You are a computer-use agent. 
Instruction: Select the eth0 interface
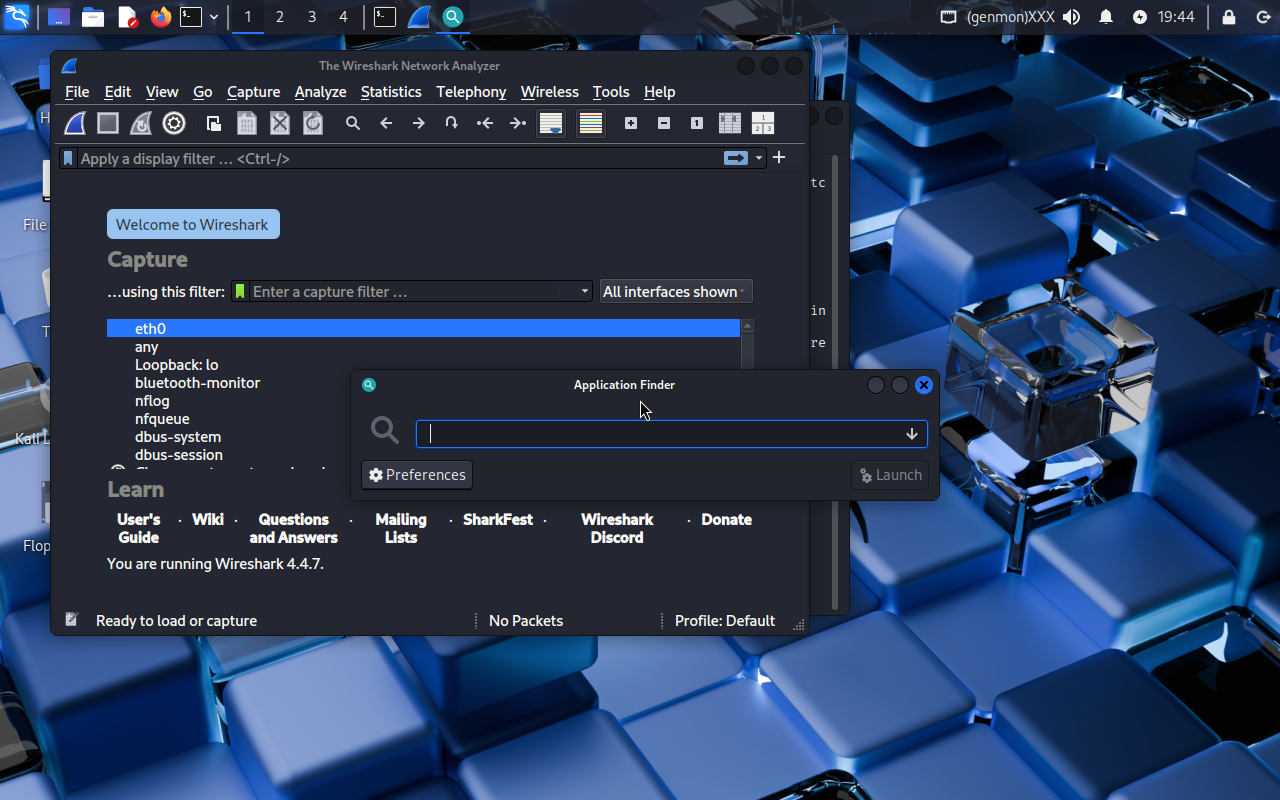point(423,328)
